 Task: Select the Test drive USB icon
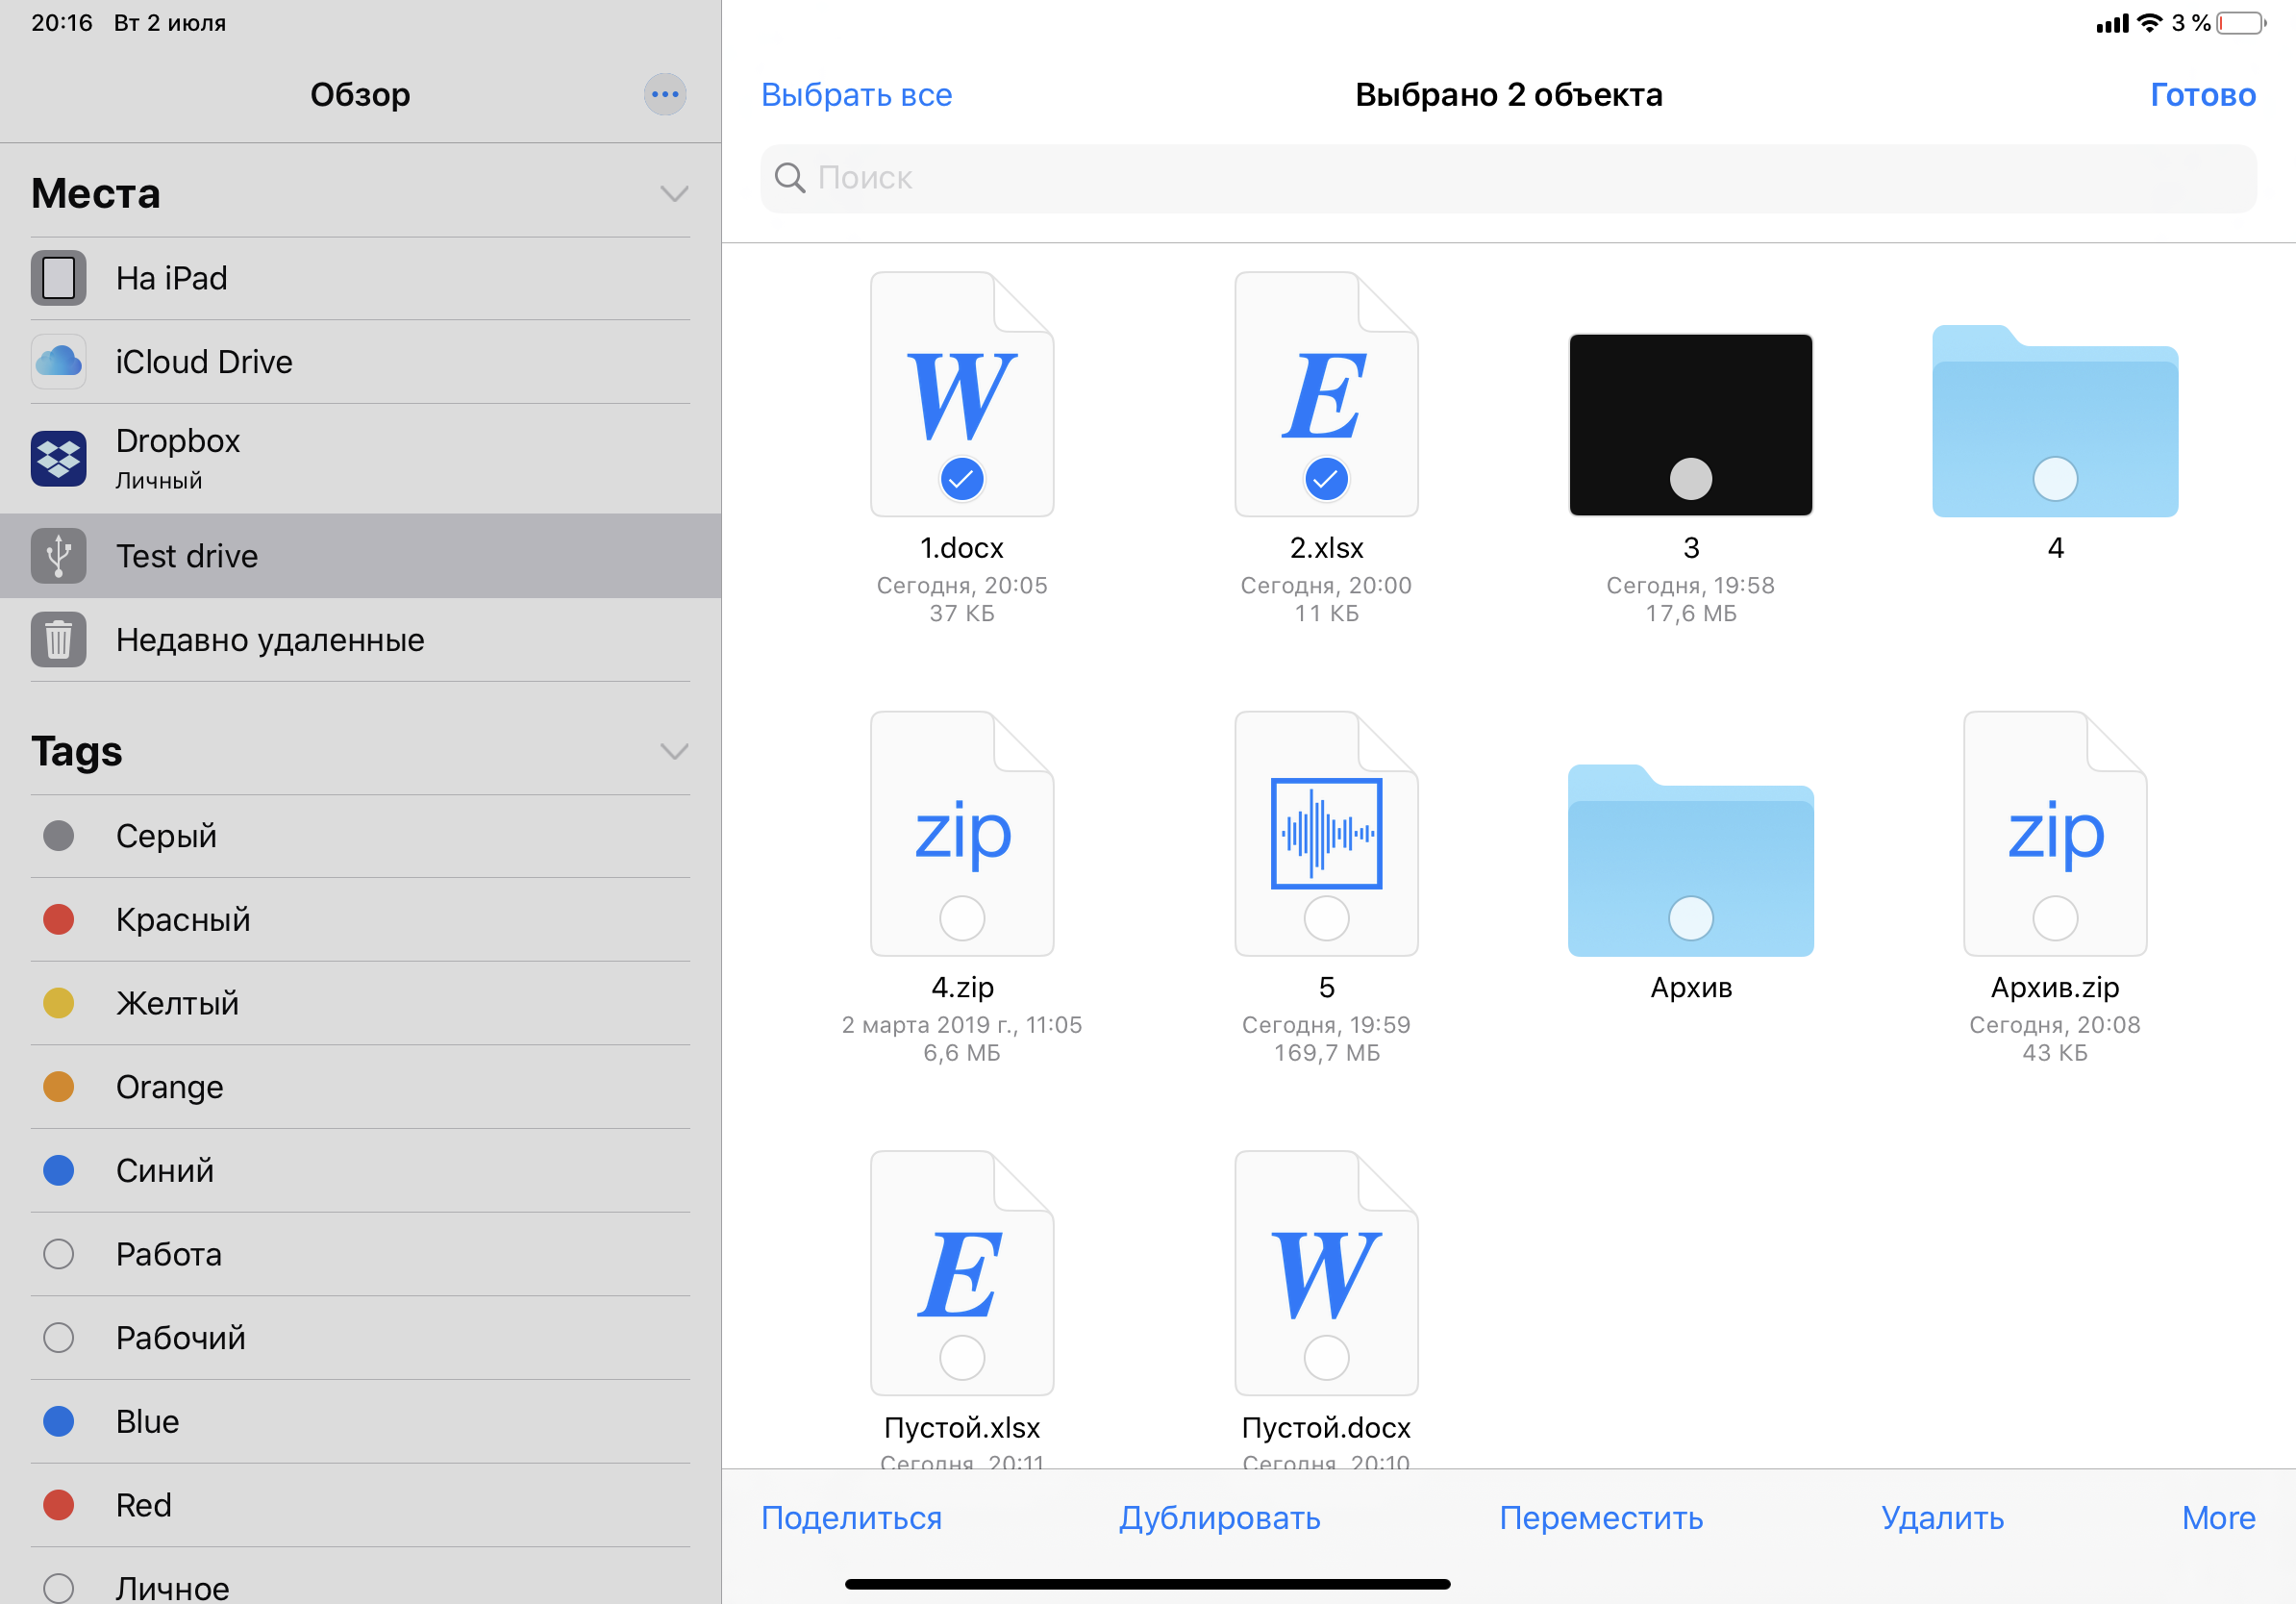click(x=58, y=556)
